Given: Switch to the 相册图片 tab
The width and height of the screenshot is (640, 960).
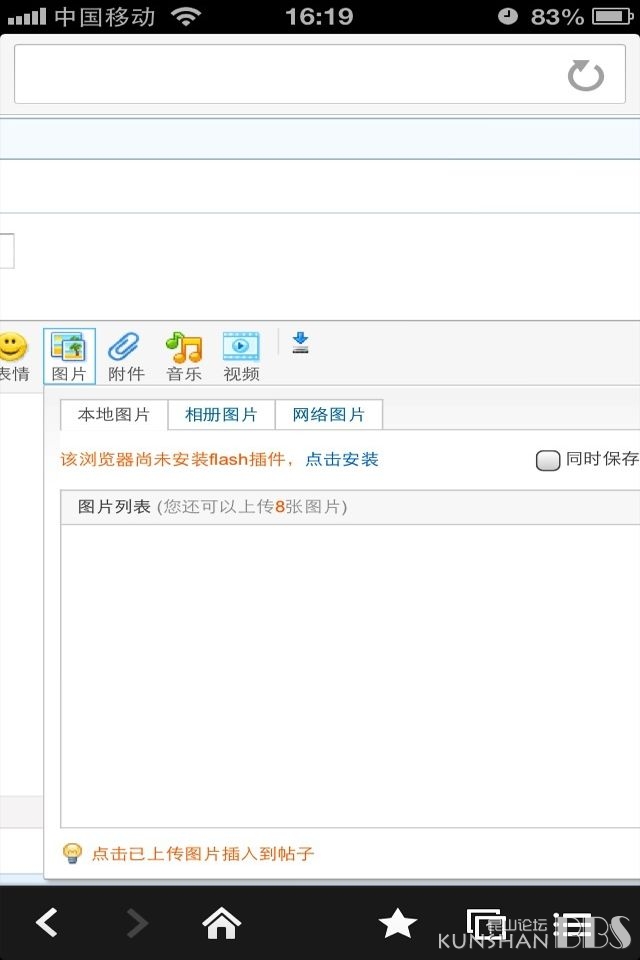Looking at the screenshot, I should pos(221,414).
